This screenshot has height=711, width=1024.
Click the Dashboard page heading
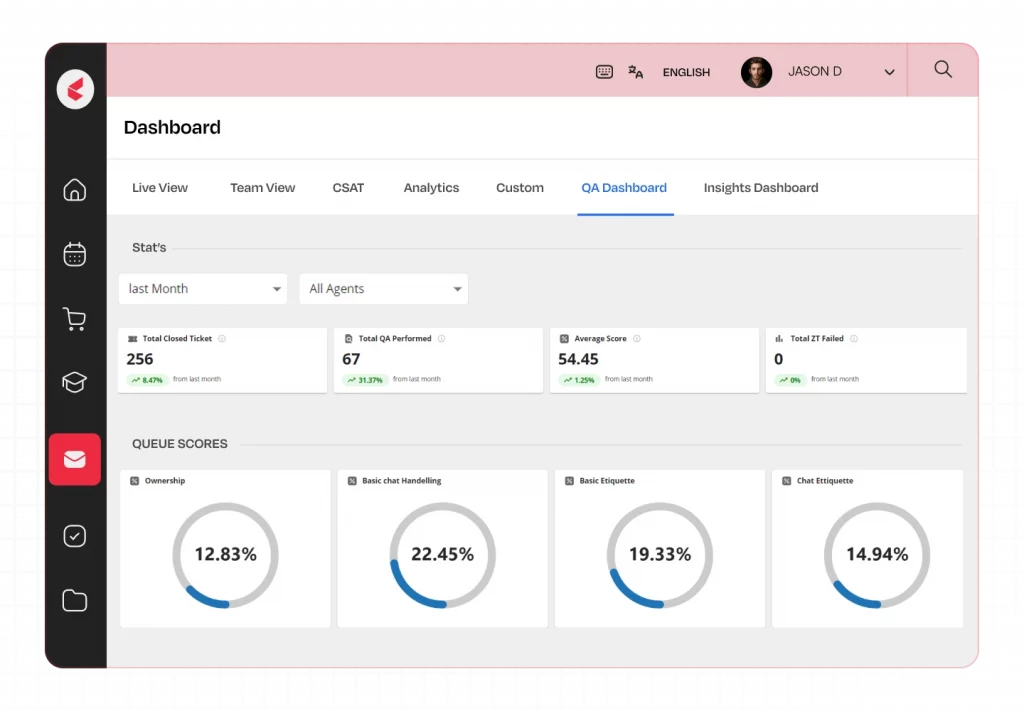click(172, 127)
